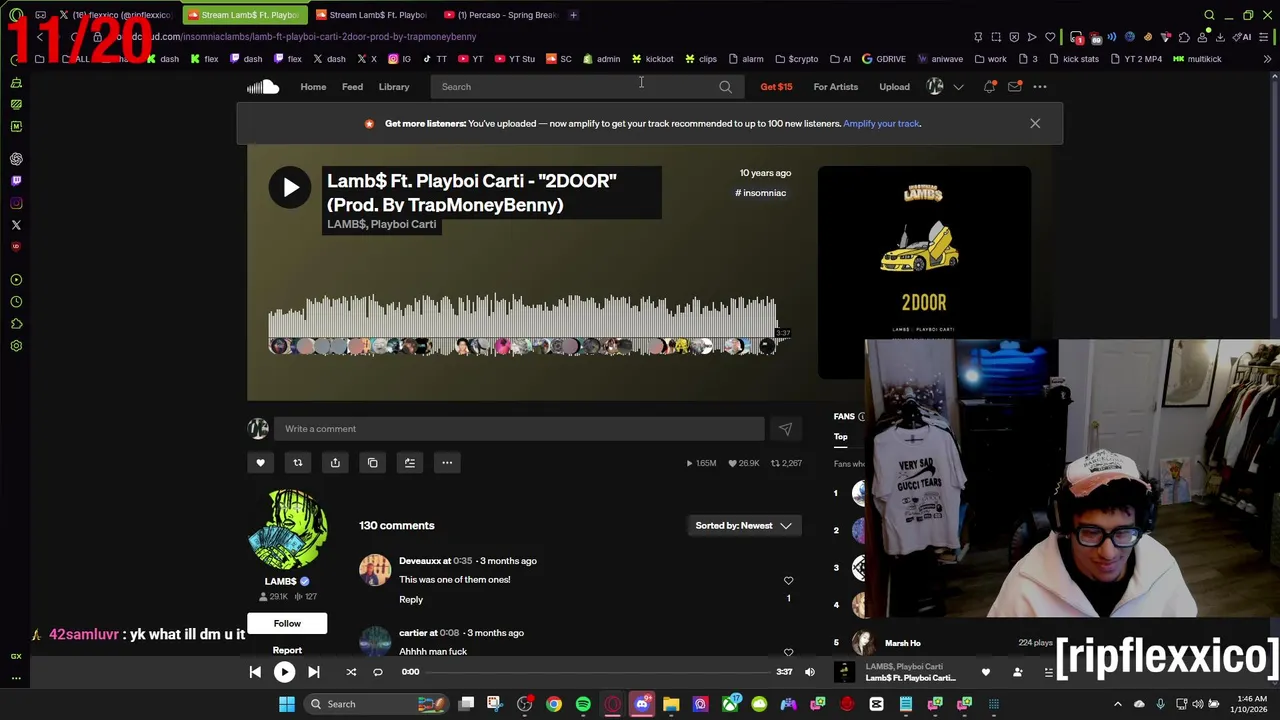Go to the Feed tab
The width and height of the screenshot is (1280, 720).
pos(352,87)
